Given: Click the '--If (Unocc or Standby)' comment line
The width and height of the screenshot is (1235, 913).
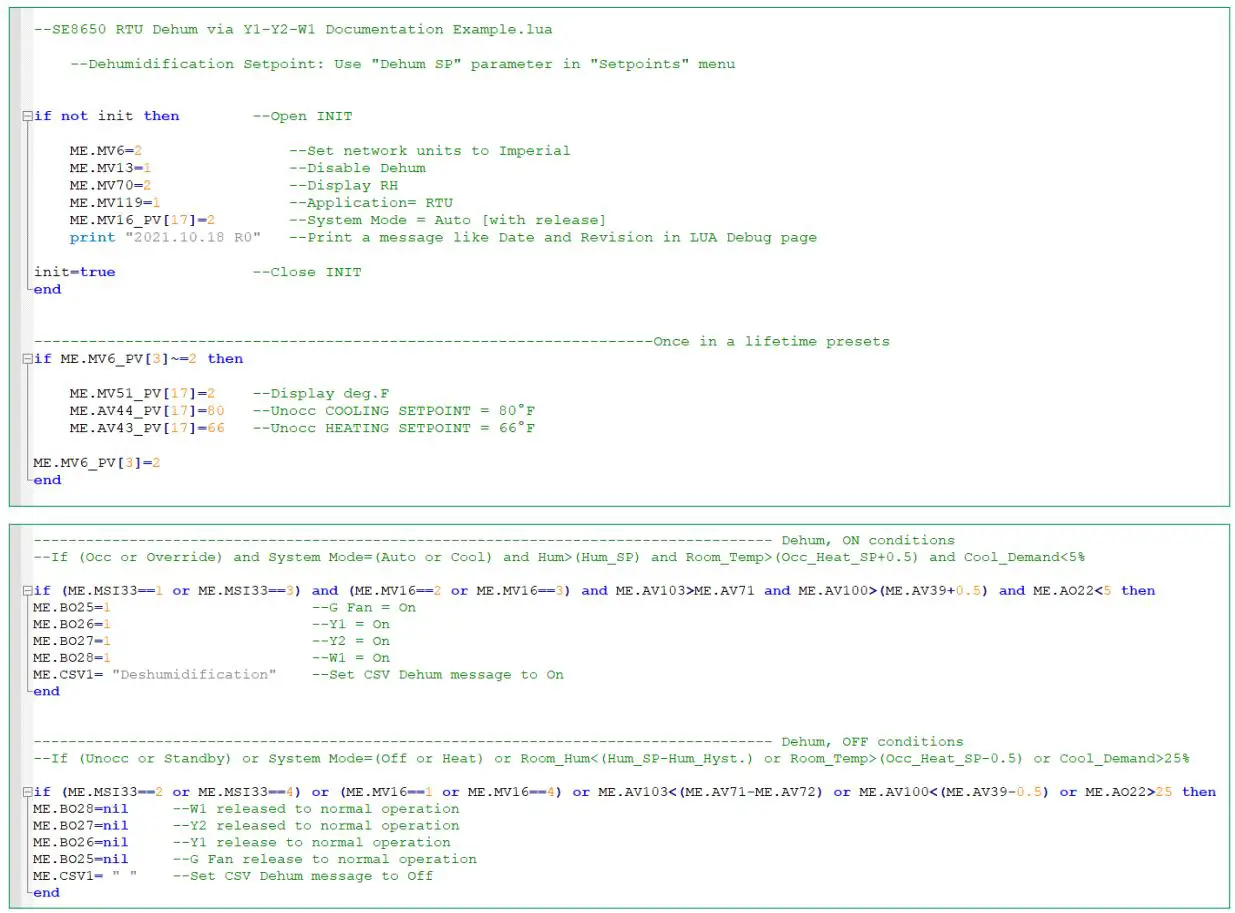Looking at the screenshot, I should [x=611, y=759].
